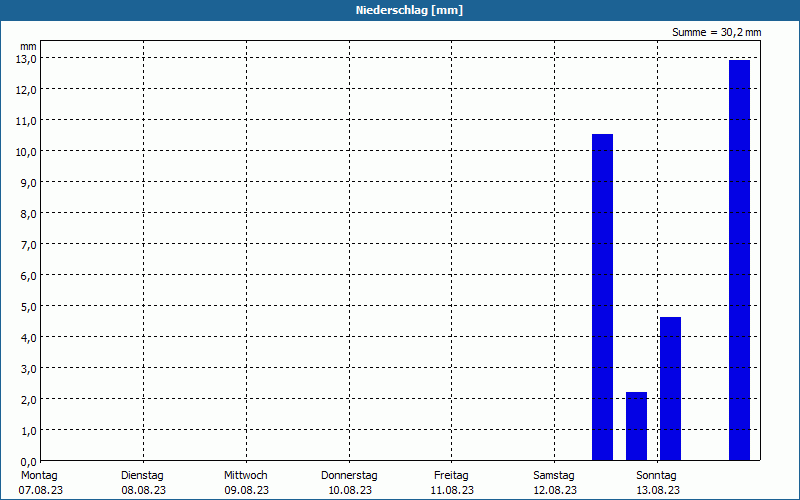This screenshot has width=800, height=500.
Task: Click the '3,0' y-axis value
Action: [x=31, y=369]
